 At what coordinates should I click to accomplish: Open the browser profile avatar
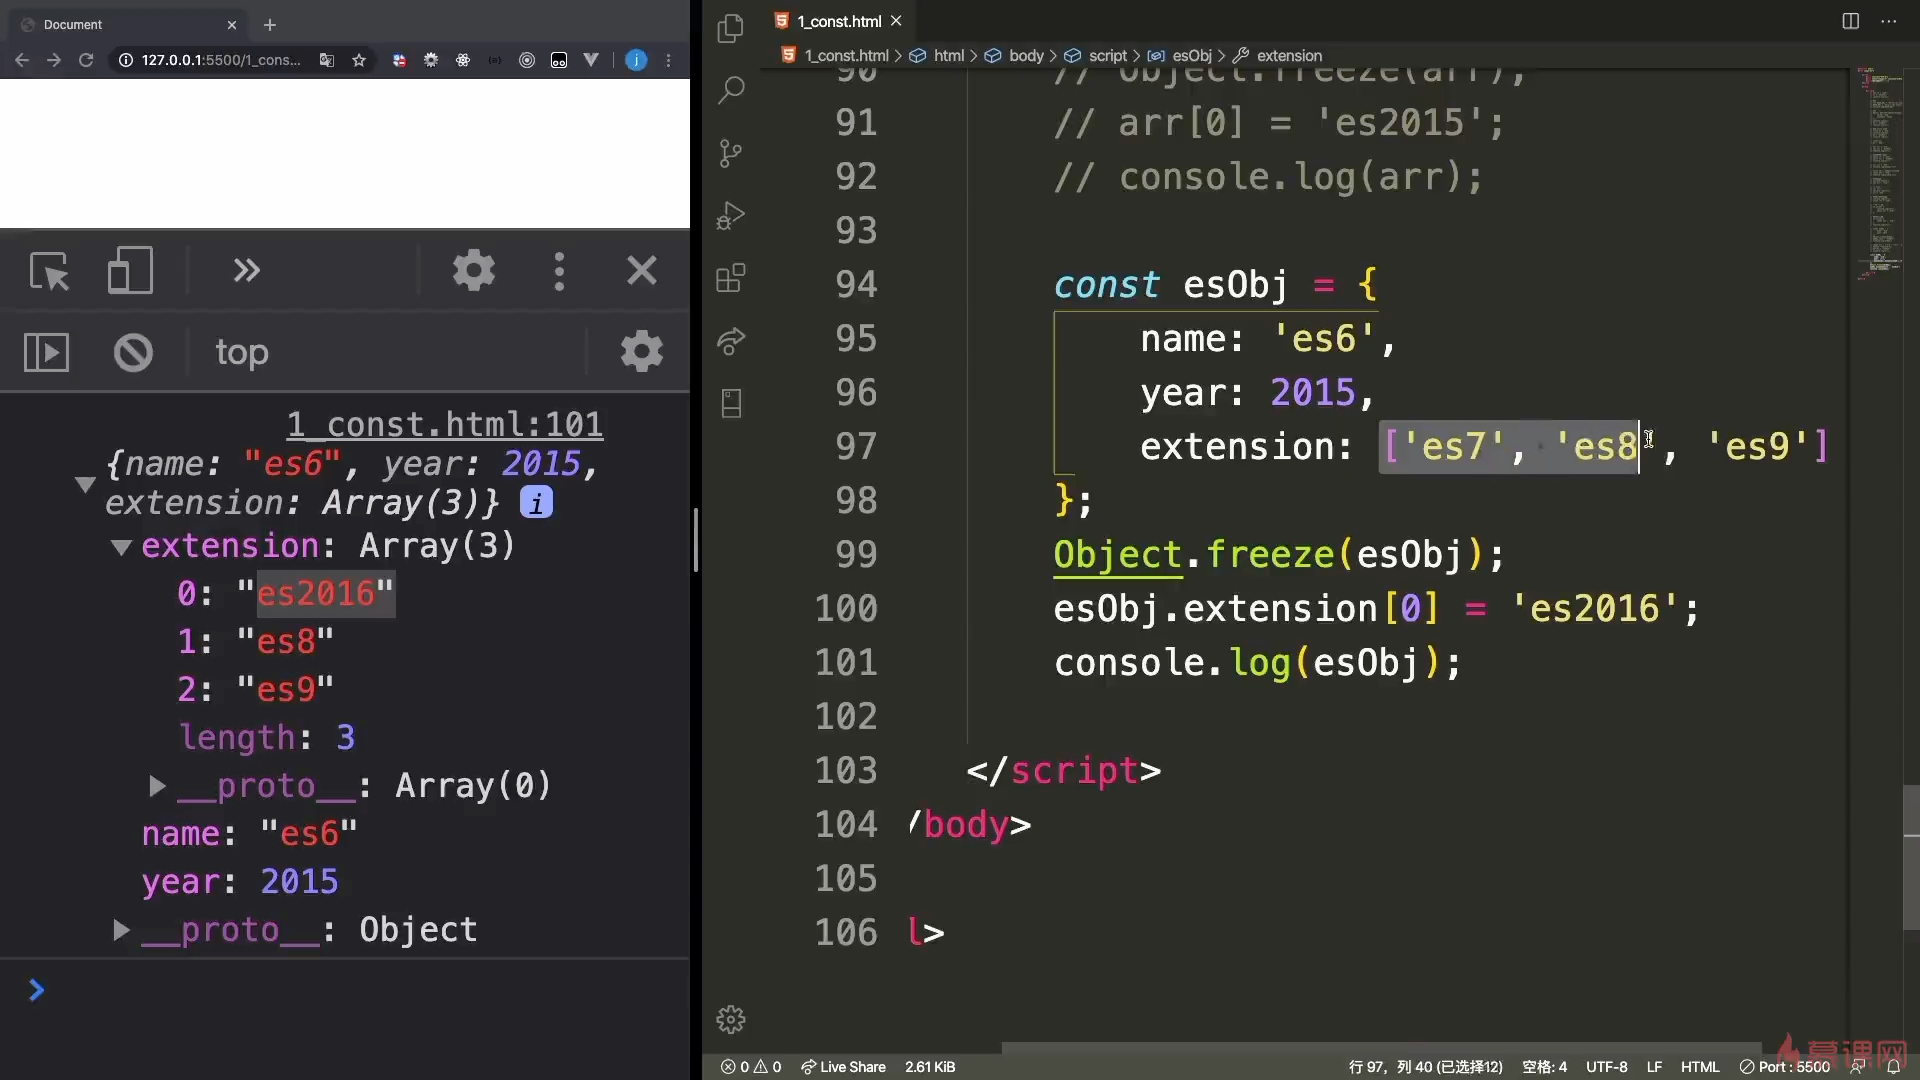click(636, 60)
